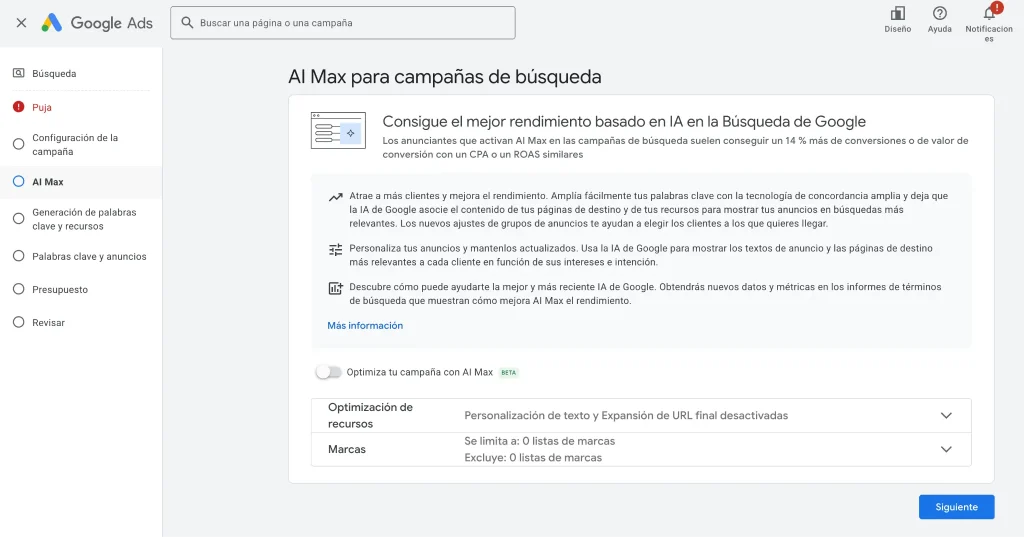
Task: Open the 'Más información' link
Action: coord(365,325)
